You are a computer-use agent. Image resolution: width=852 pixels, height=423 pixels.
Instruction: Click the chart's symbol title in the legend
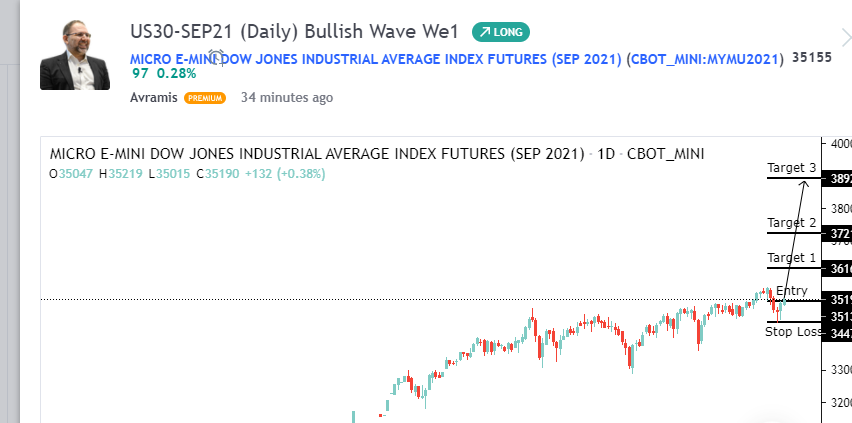[x=315, y=154]
